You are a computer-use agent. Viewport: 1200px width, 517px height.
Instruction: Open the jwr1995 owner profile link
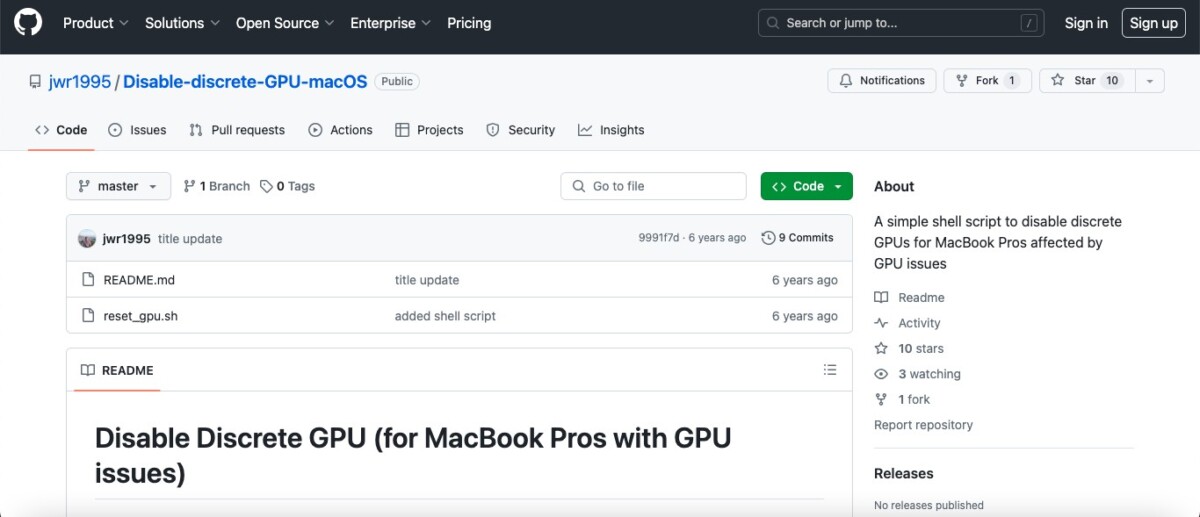[80, 81]
